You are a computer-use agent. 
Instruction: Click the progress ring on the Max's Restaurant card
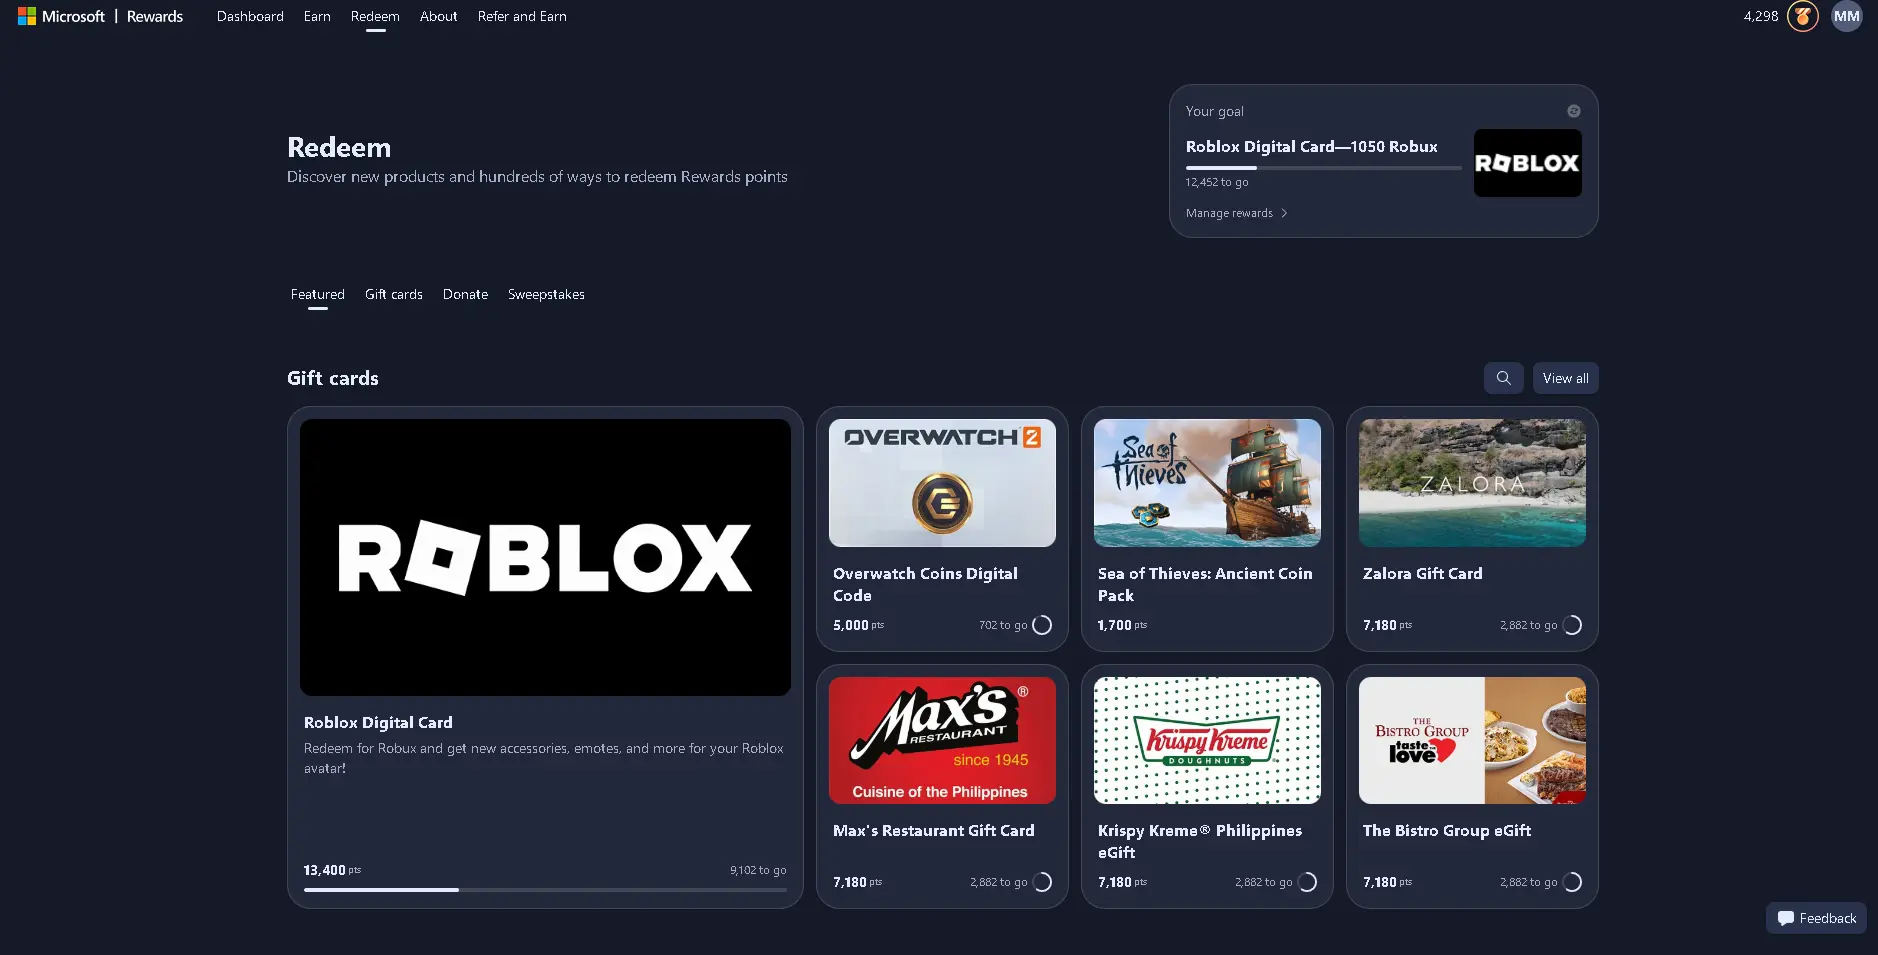point(1041,882)
